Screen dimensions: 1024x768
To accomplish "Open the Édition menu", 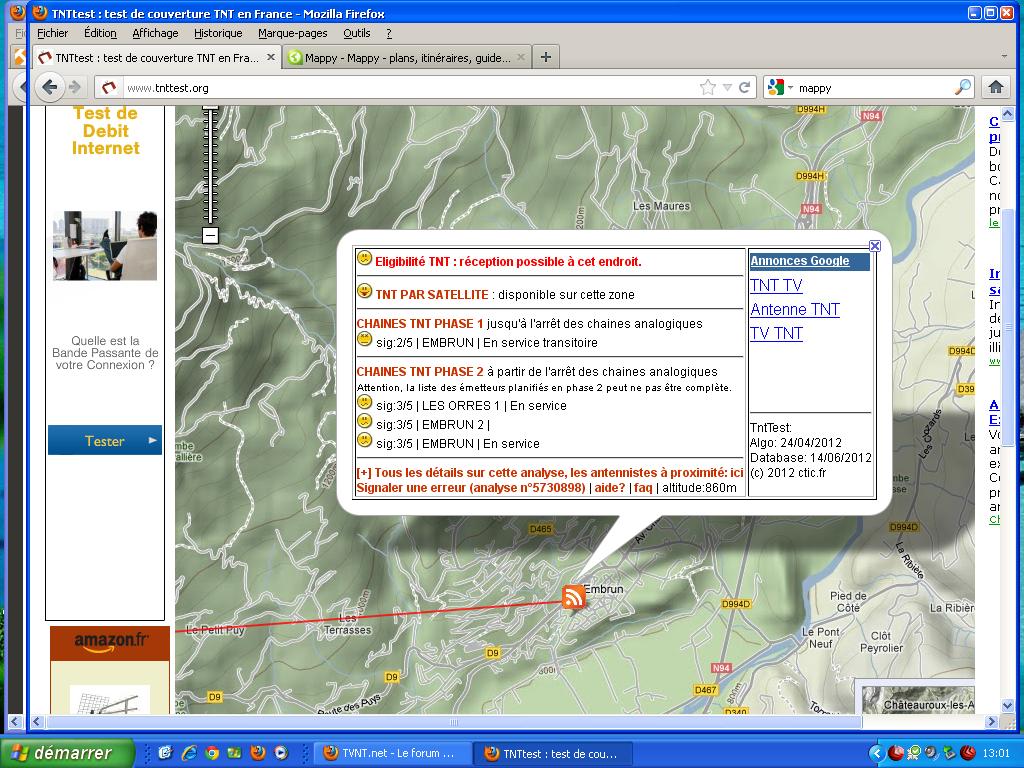I will pyautogui.click(x=100, y=33).
